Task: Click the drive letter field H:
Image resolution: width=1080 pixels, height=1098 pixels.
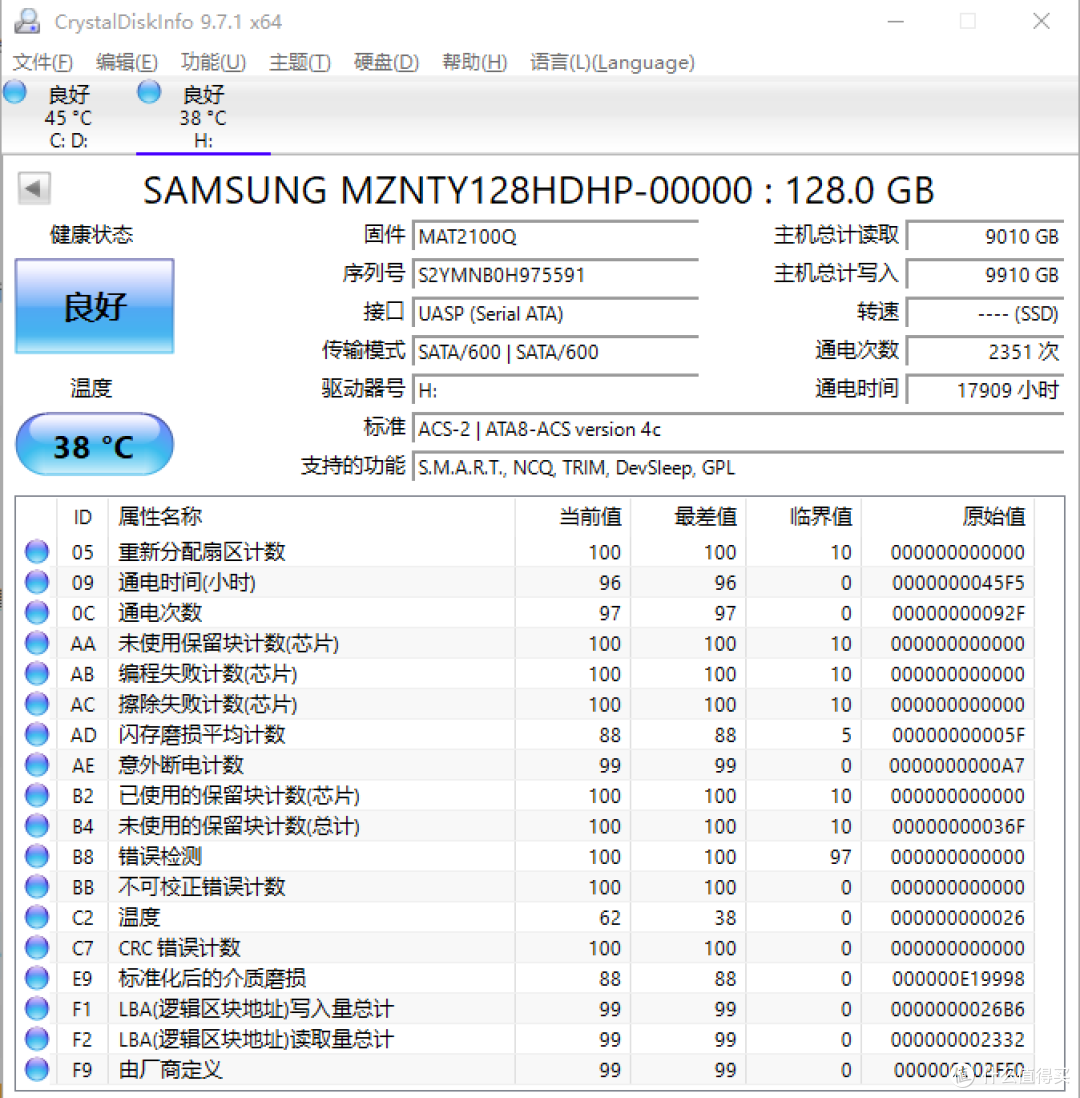Action: pos(555,390)
